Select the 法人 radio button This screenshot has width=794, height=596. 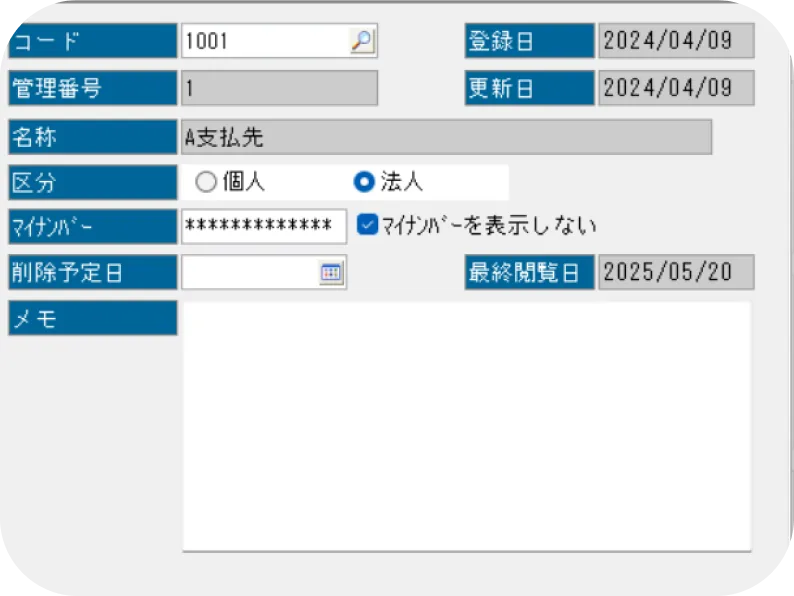click(x=364, y=182)
